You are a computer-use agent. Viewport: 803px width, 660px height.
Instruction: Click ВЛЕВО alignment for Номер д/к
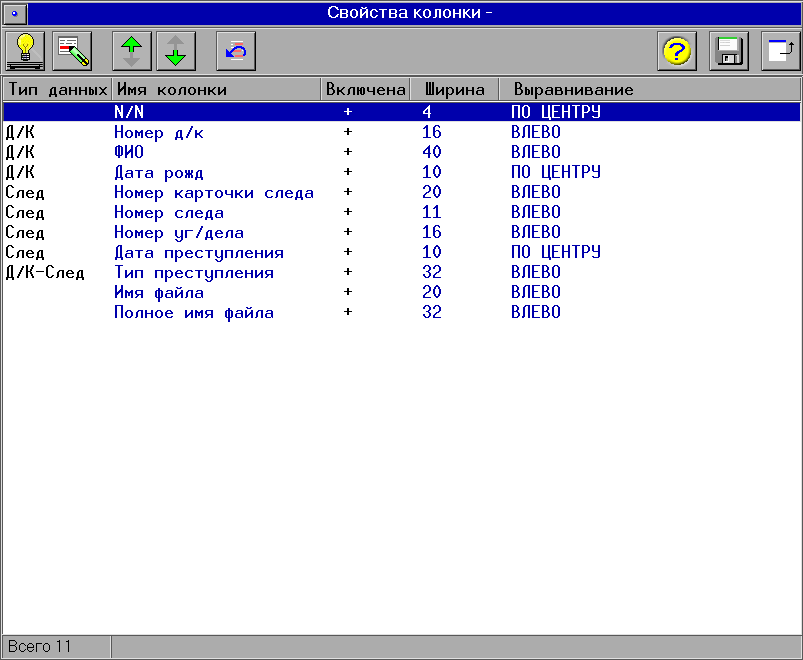click(536, 132)
